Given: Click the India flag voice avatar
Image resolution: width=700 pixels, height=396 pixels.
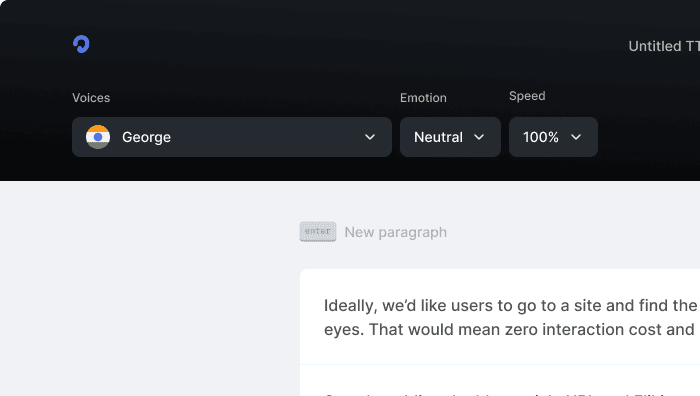Looking at the screenshot, I should pos(98,137).
